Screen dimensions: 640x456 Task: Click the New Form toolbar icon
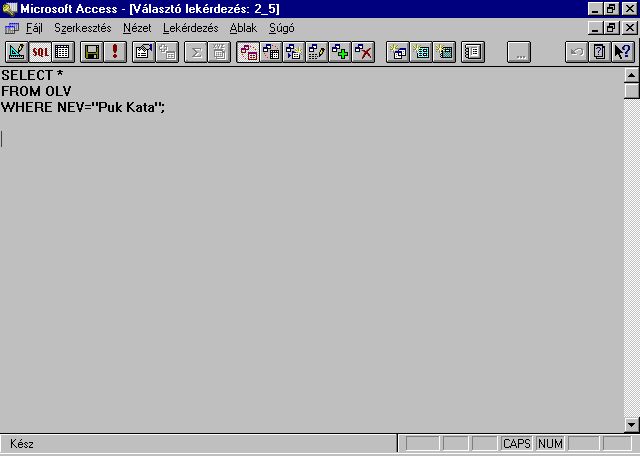[x=421, y=52]
